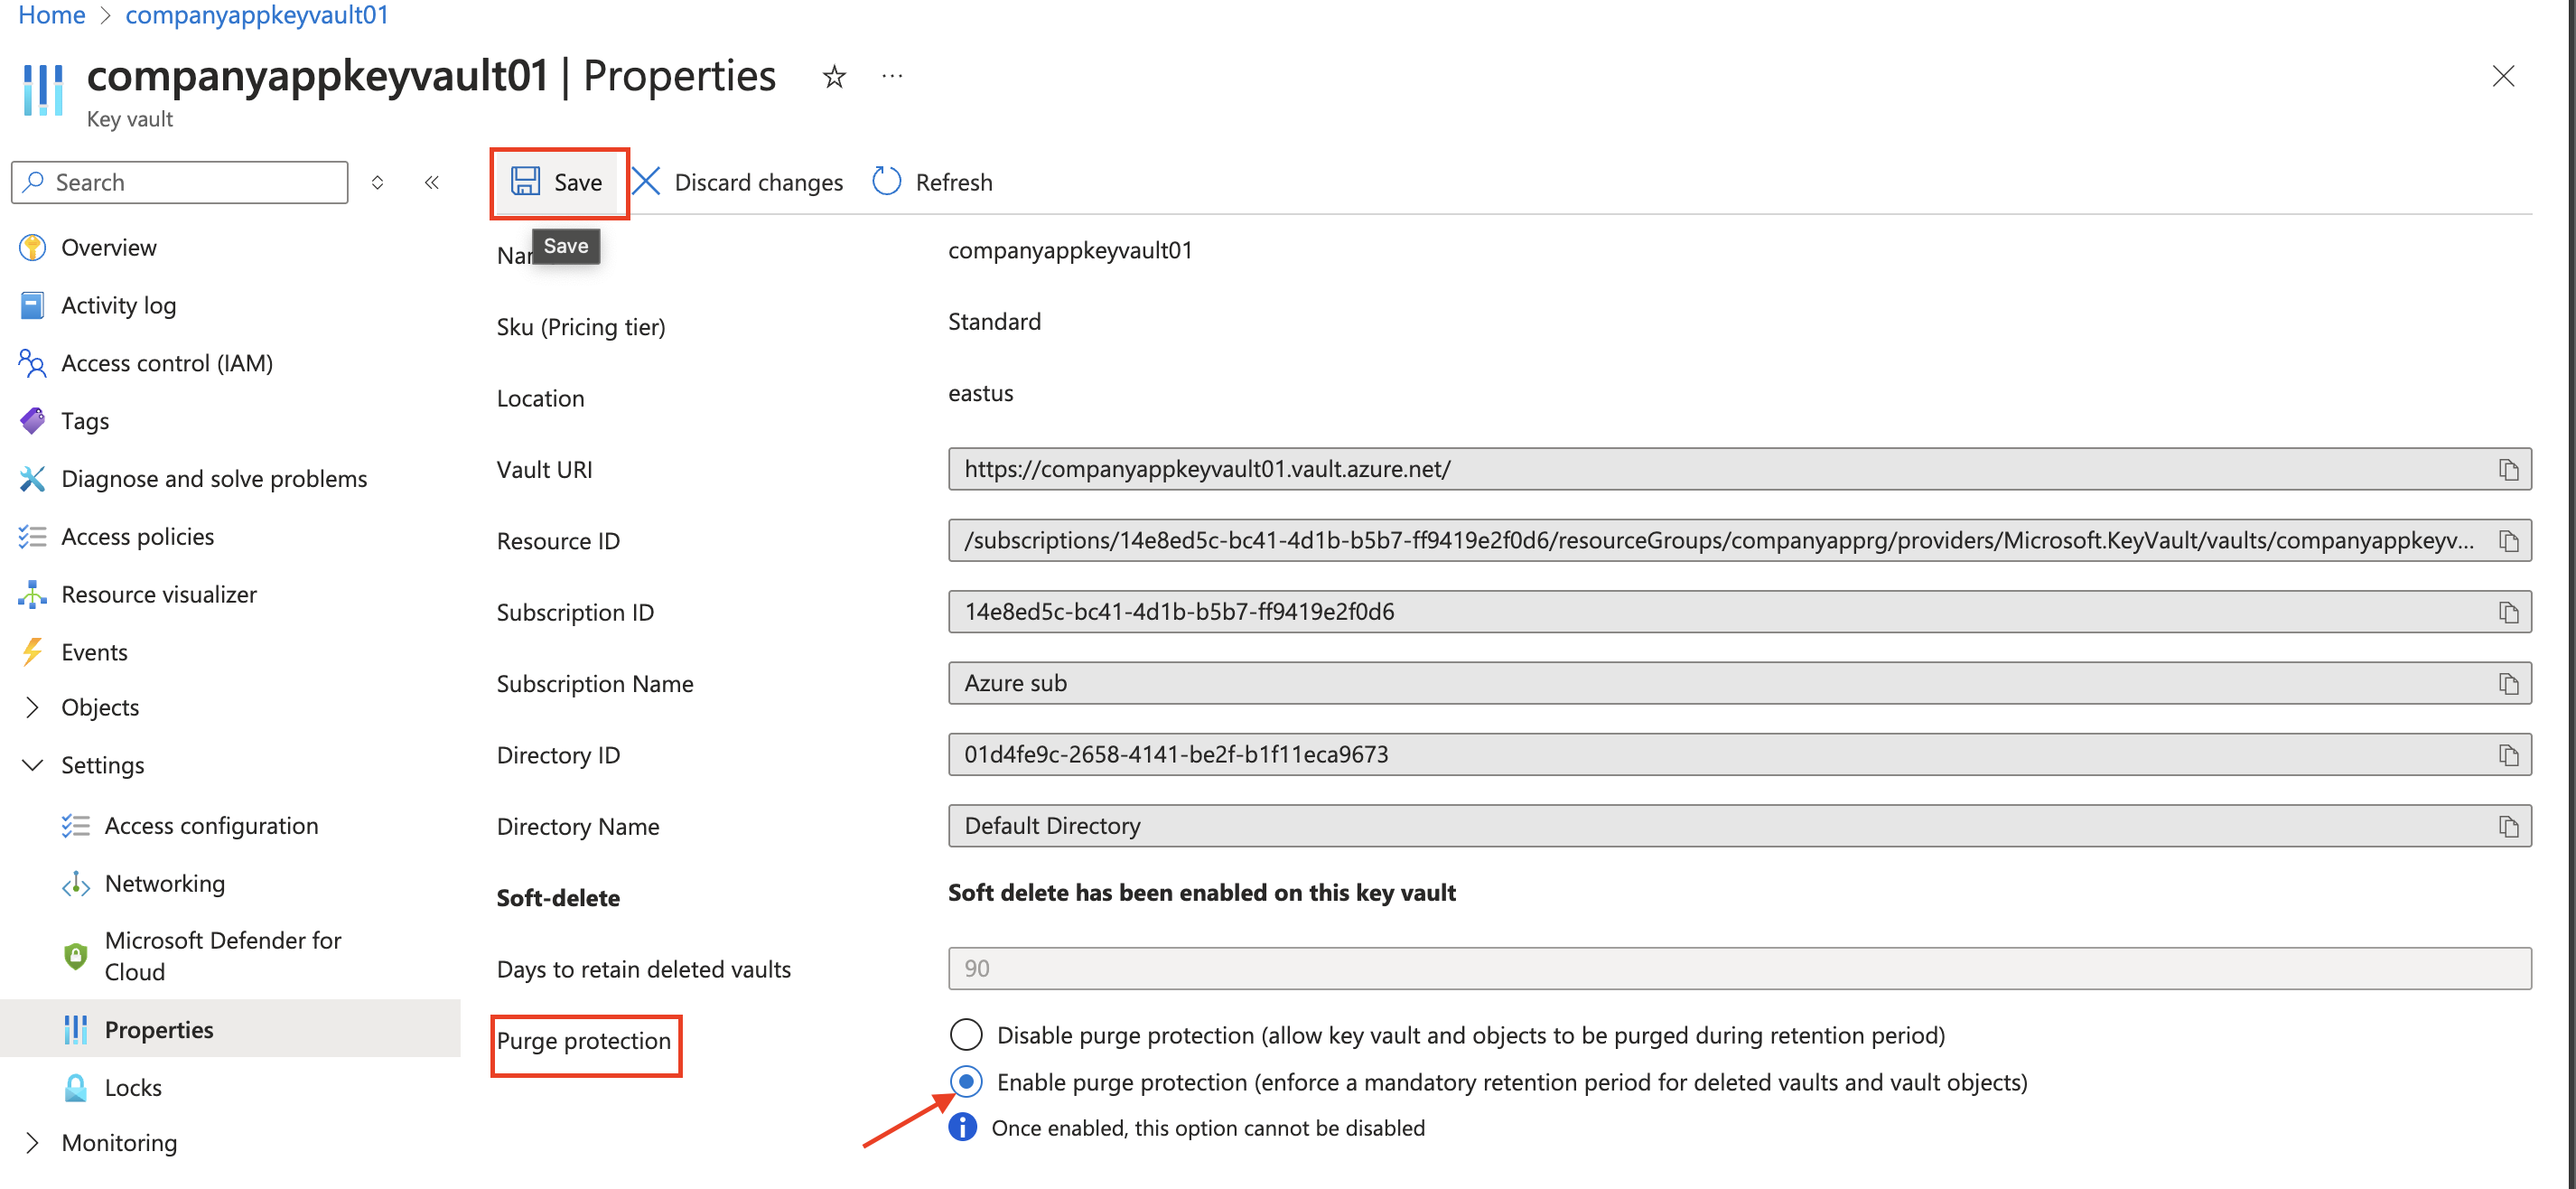This screenshot has width=2576, height=1189.
Task: Click the Directory Name field 'Default Directory'
Action: click(x=1739, y=826)
